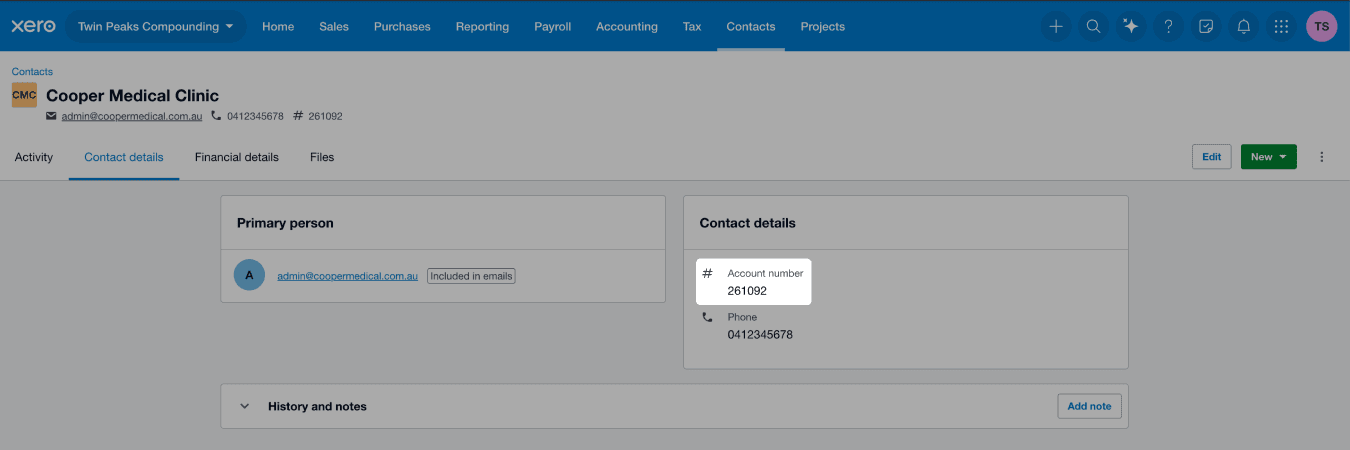Open Twin Peaks Compounding organisation dropdown
The image size is (1350, 450).
pyautogui.click(x=156, y=27)
